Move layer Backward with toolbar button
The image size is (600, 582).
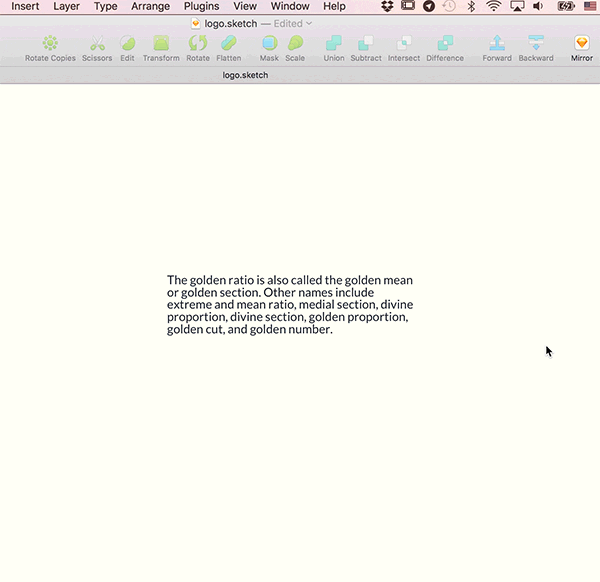536,43
